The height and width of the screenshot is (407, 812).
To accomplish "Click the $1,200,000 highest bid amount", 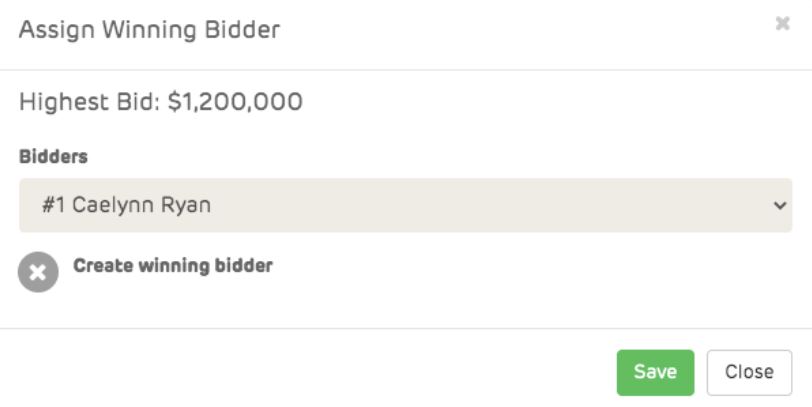I will pyautogui.click(x=236, y=102).
